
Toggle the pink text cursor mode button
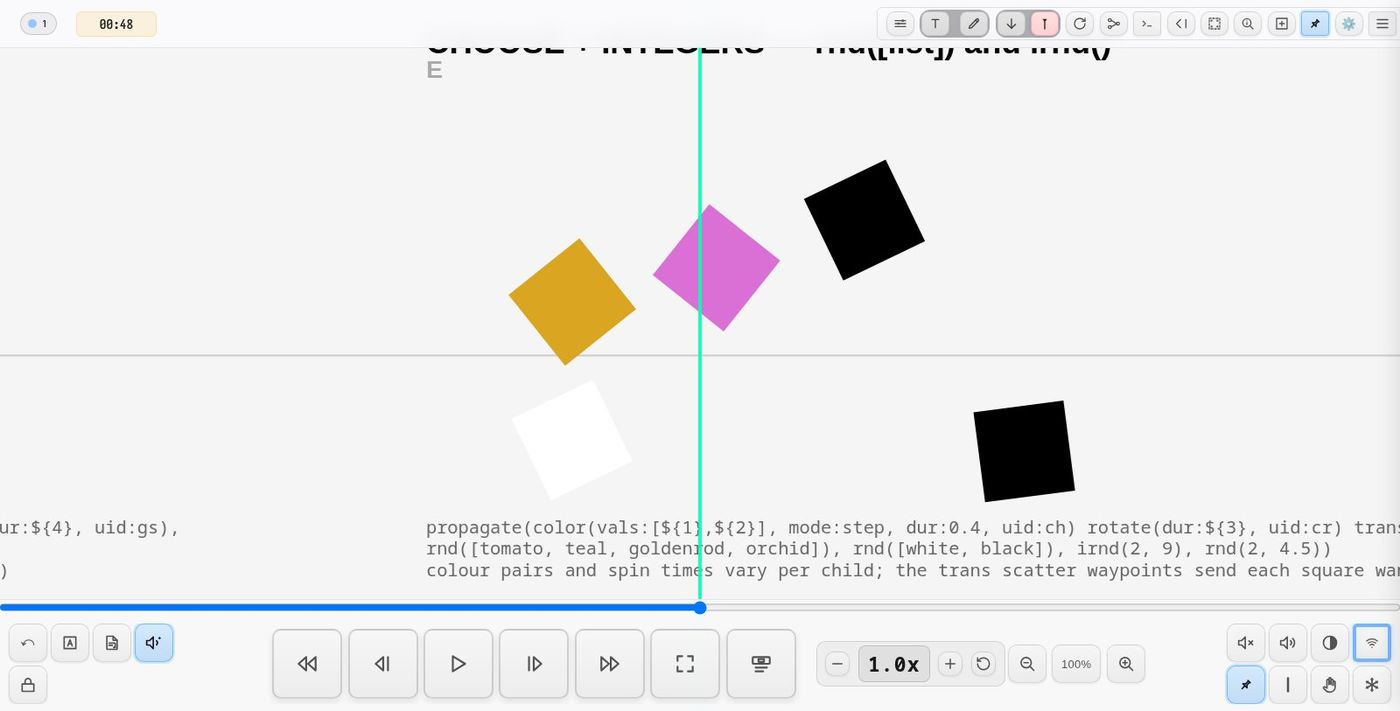click(1045, 24)
